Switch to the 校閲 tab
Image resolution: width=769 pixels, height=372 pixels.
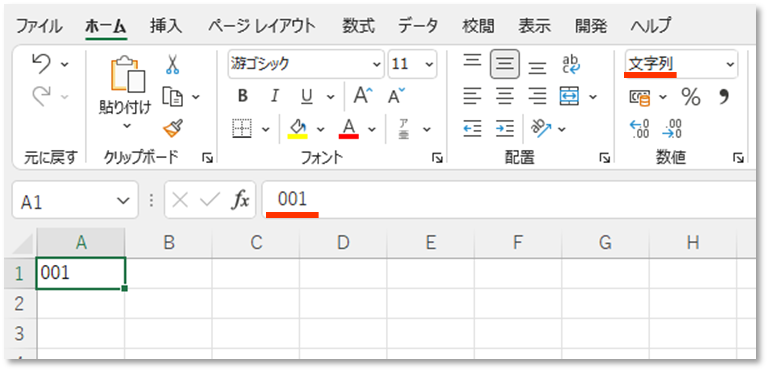(478, 25)
